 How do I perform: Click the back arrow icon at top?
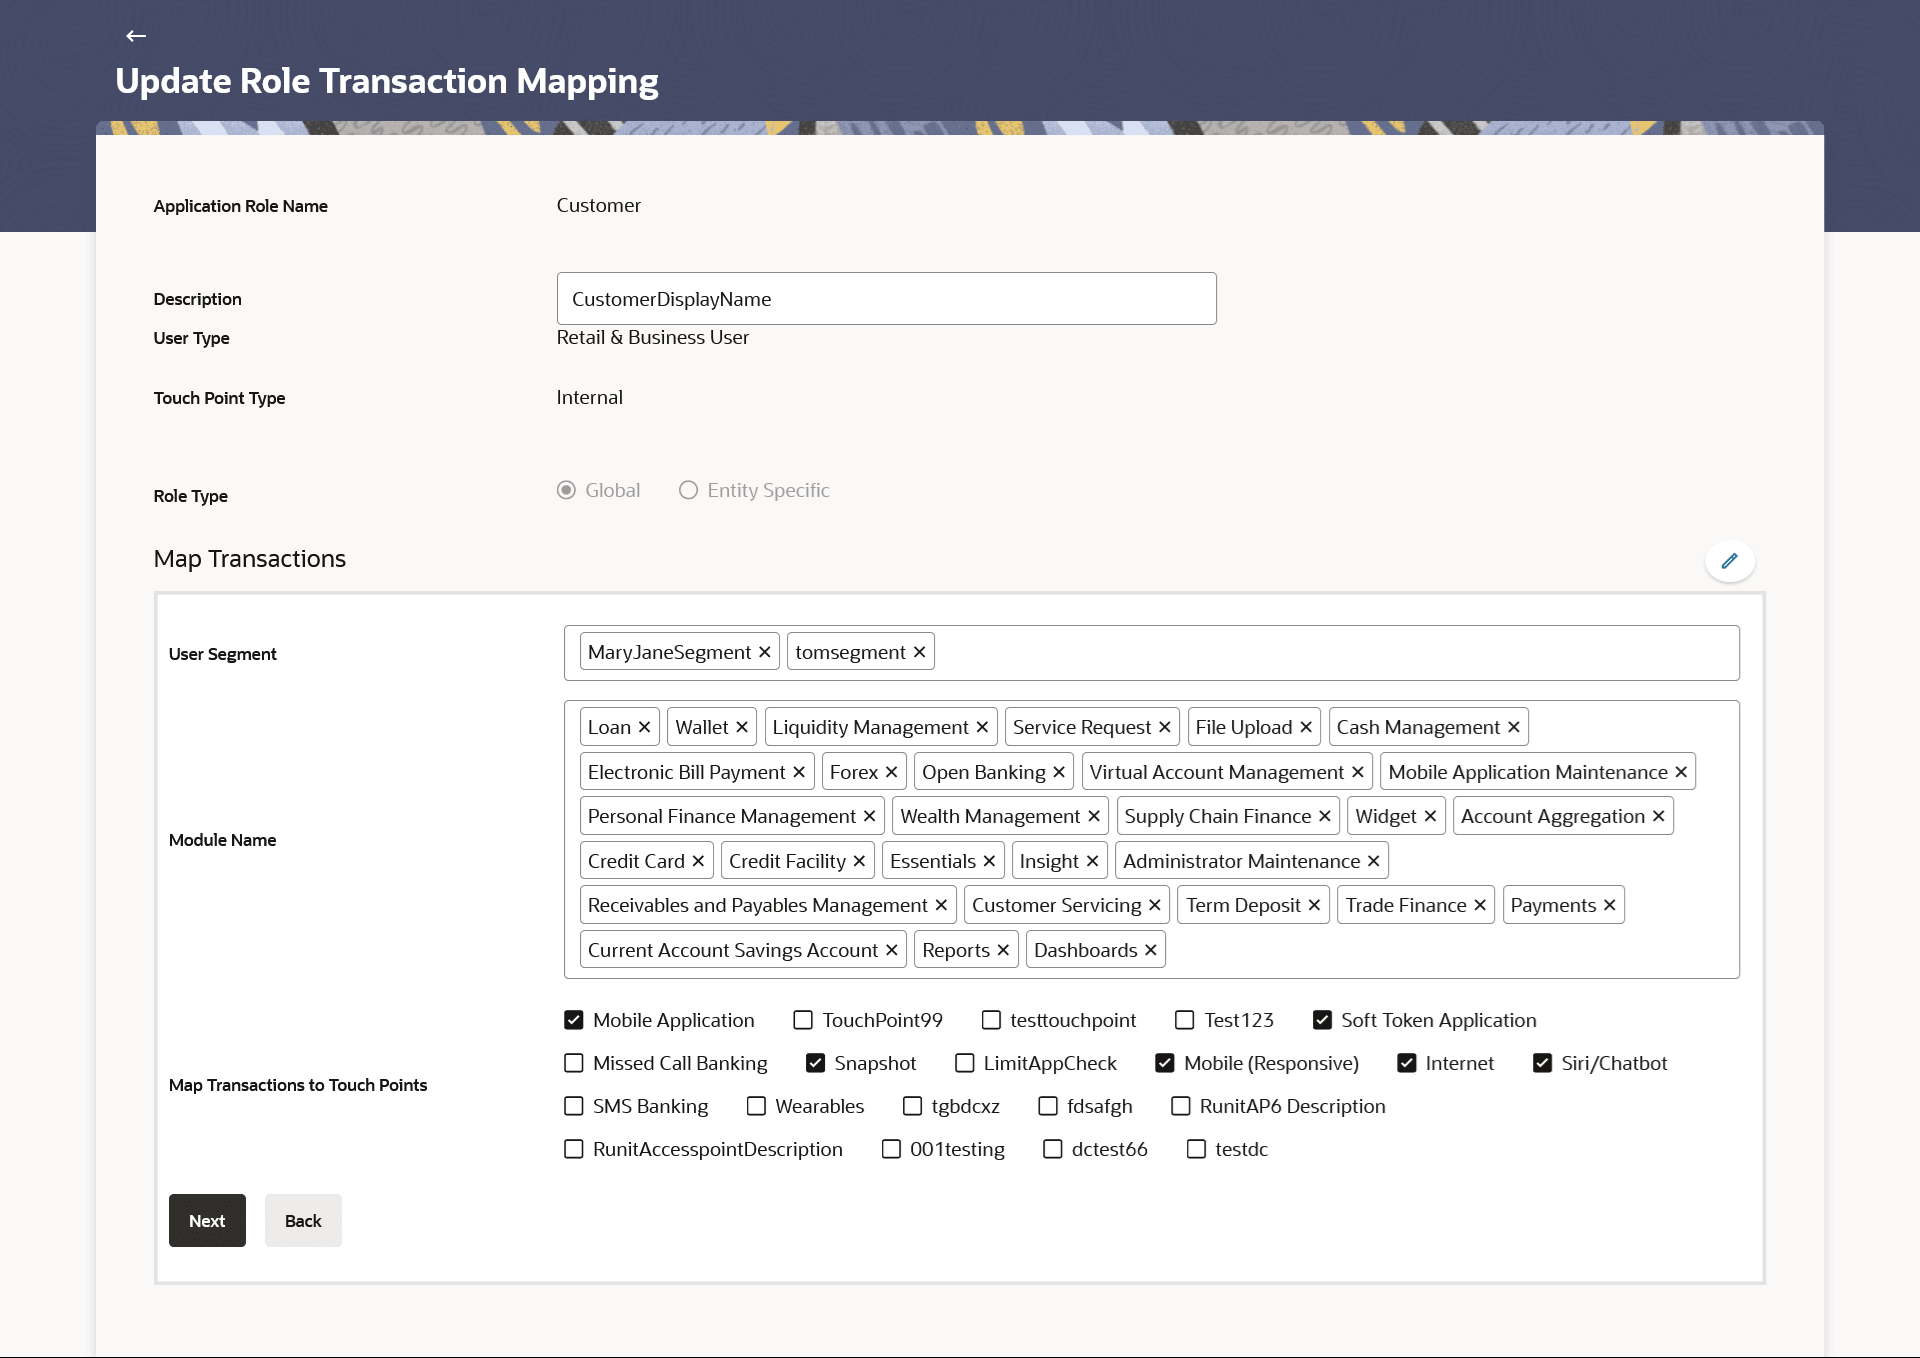click(136, 36)
